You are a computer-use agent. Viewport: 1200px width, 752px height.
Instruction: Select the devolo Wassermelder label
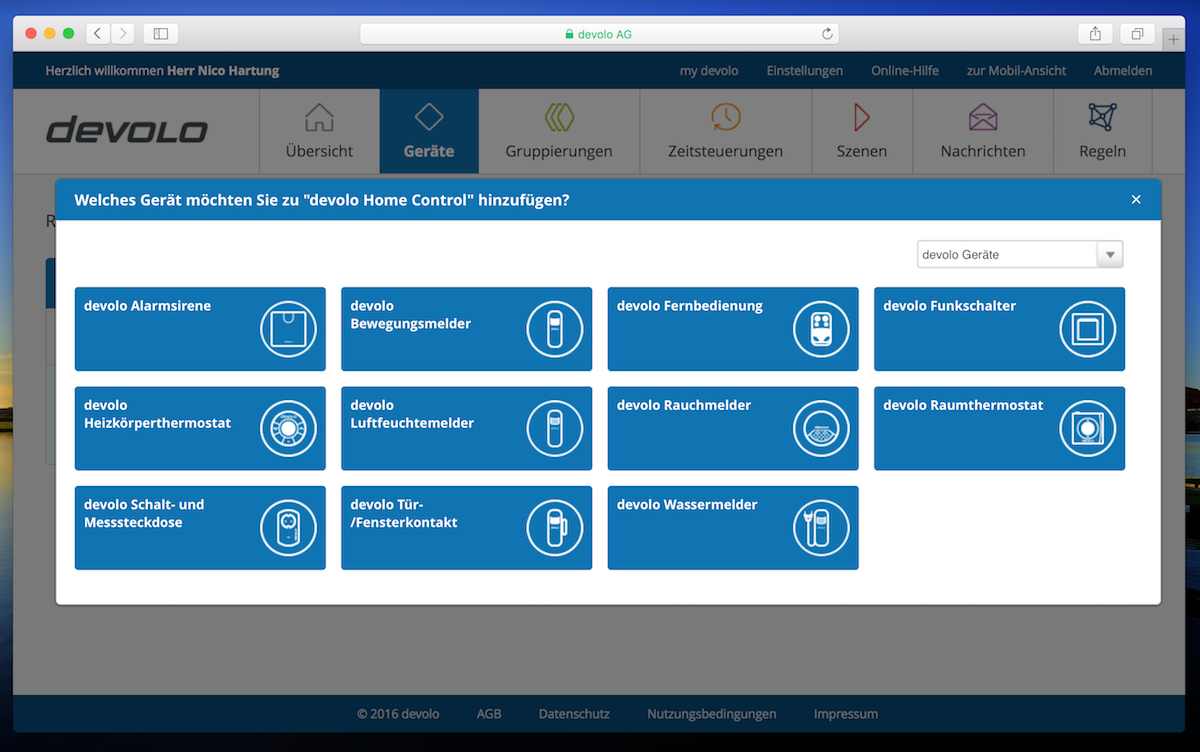coord(687,505)
